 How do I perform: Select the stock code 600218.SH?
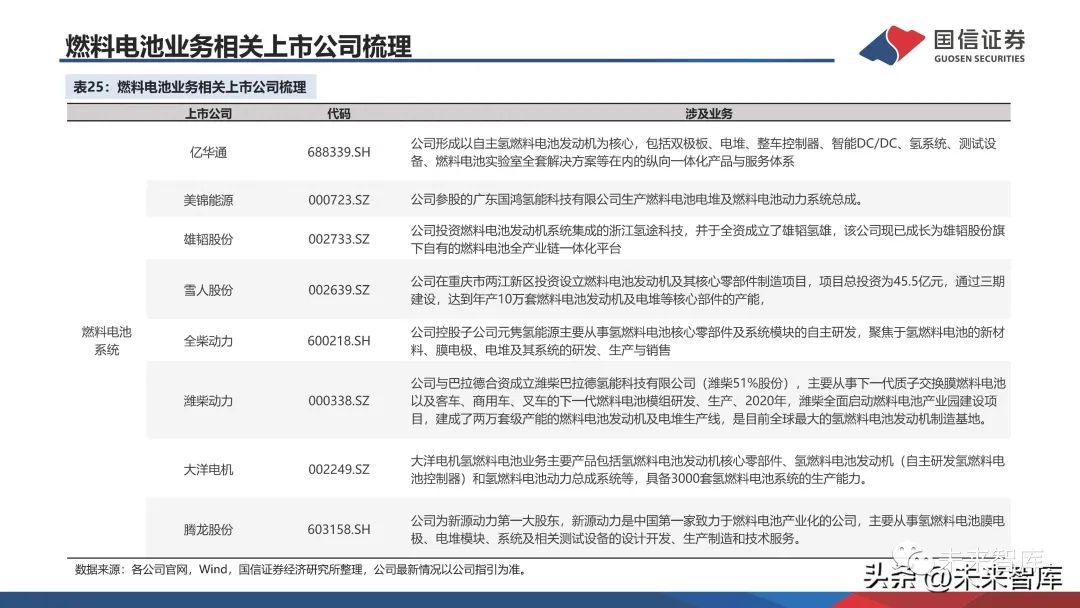[339, 341]
